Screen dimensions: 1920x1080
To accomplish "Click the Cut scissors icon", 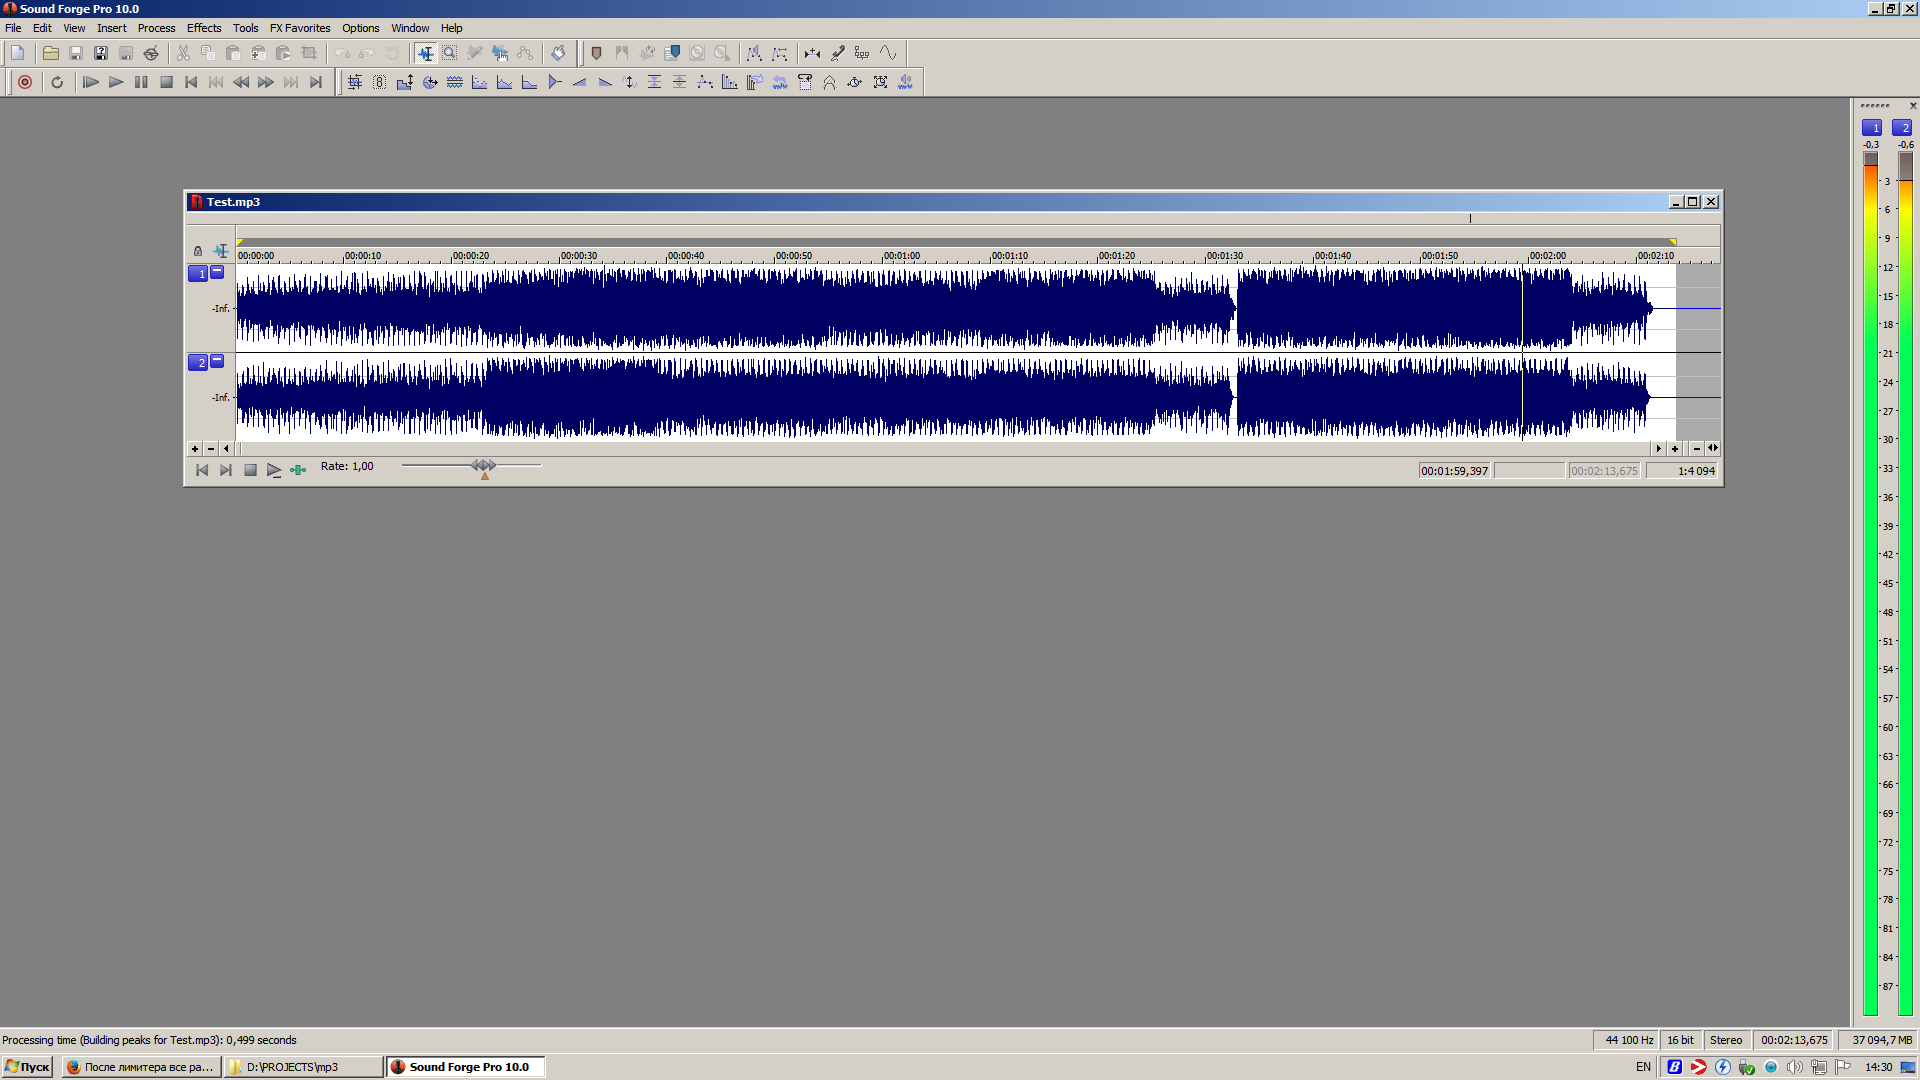I will 183,53.
